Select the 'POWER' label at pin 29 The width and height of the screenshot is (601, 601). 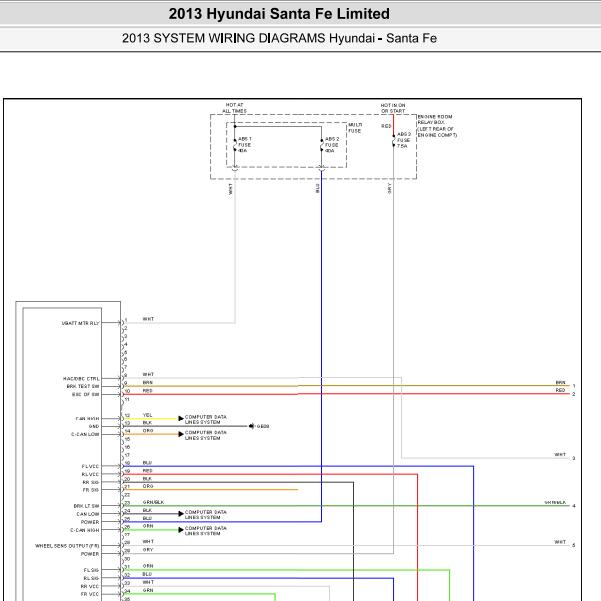pos(90,554)
